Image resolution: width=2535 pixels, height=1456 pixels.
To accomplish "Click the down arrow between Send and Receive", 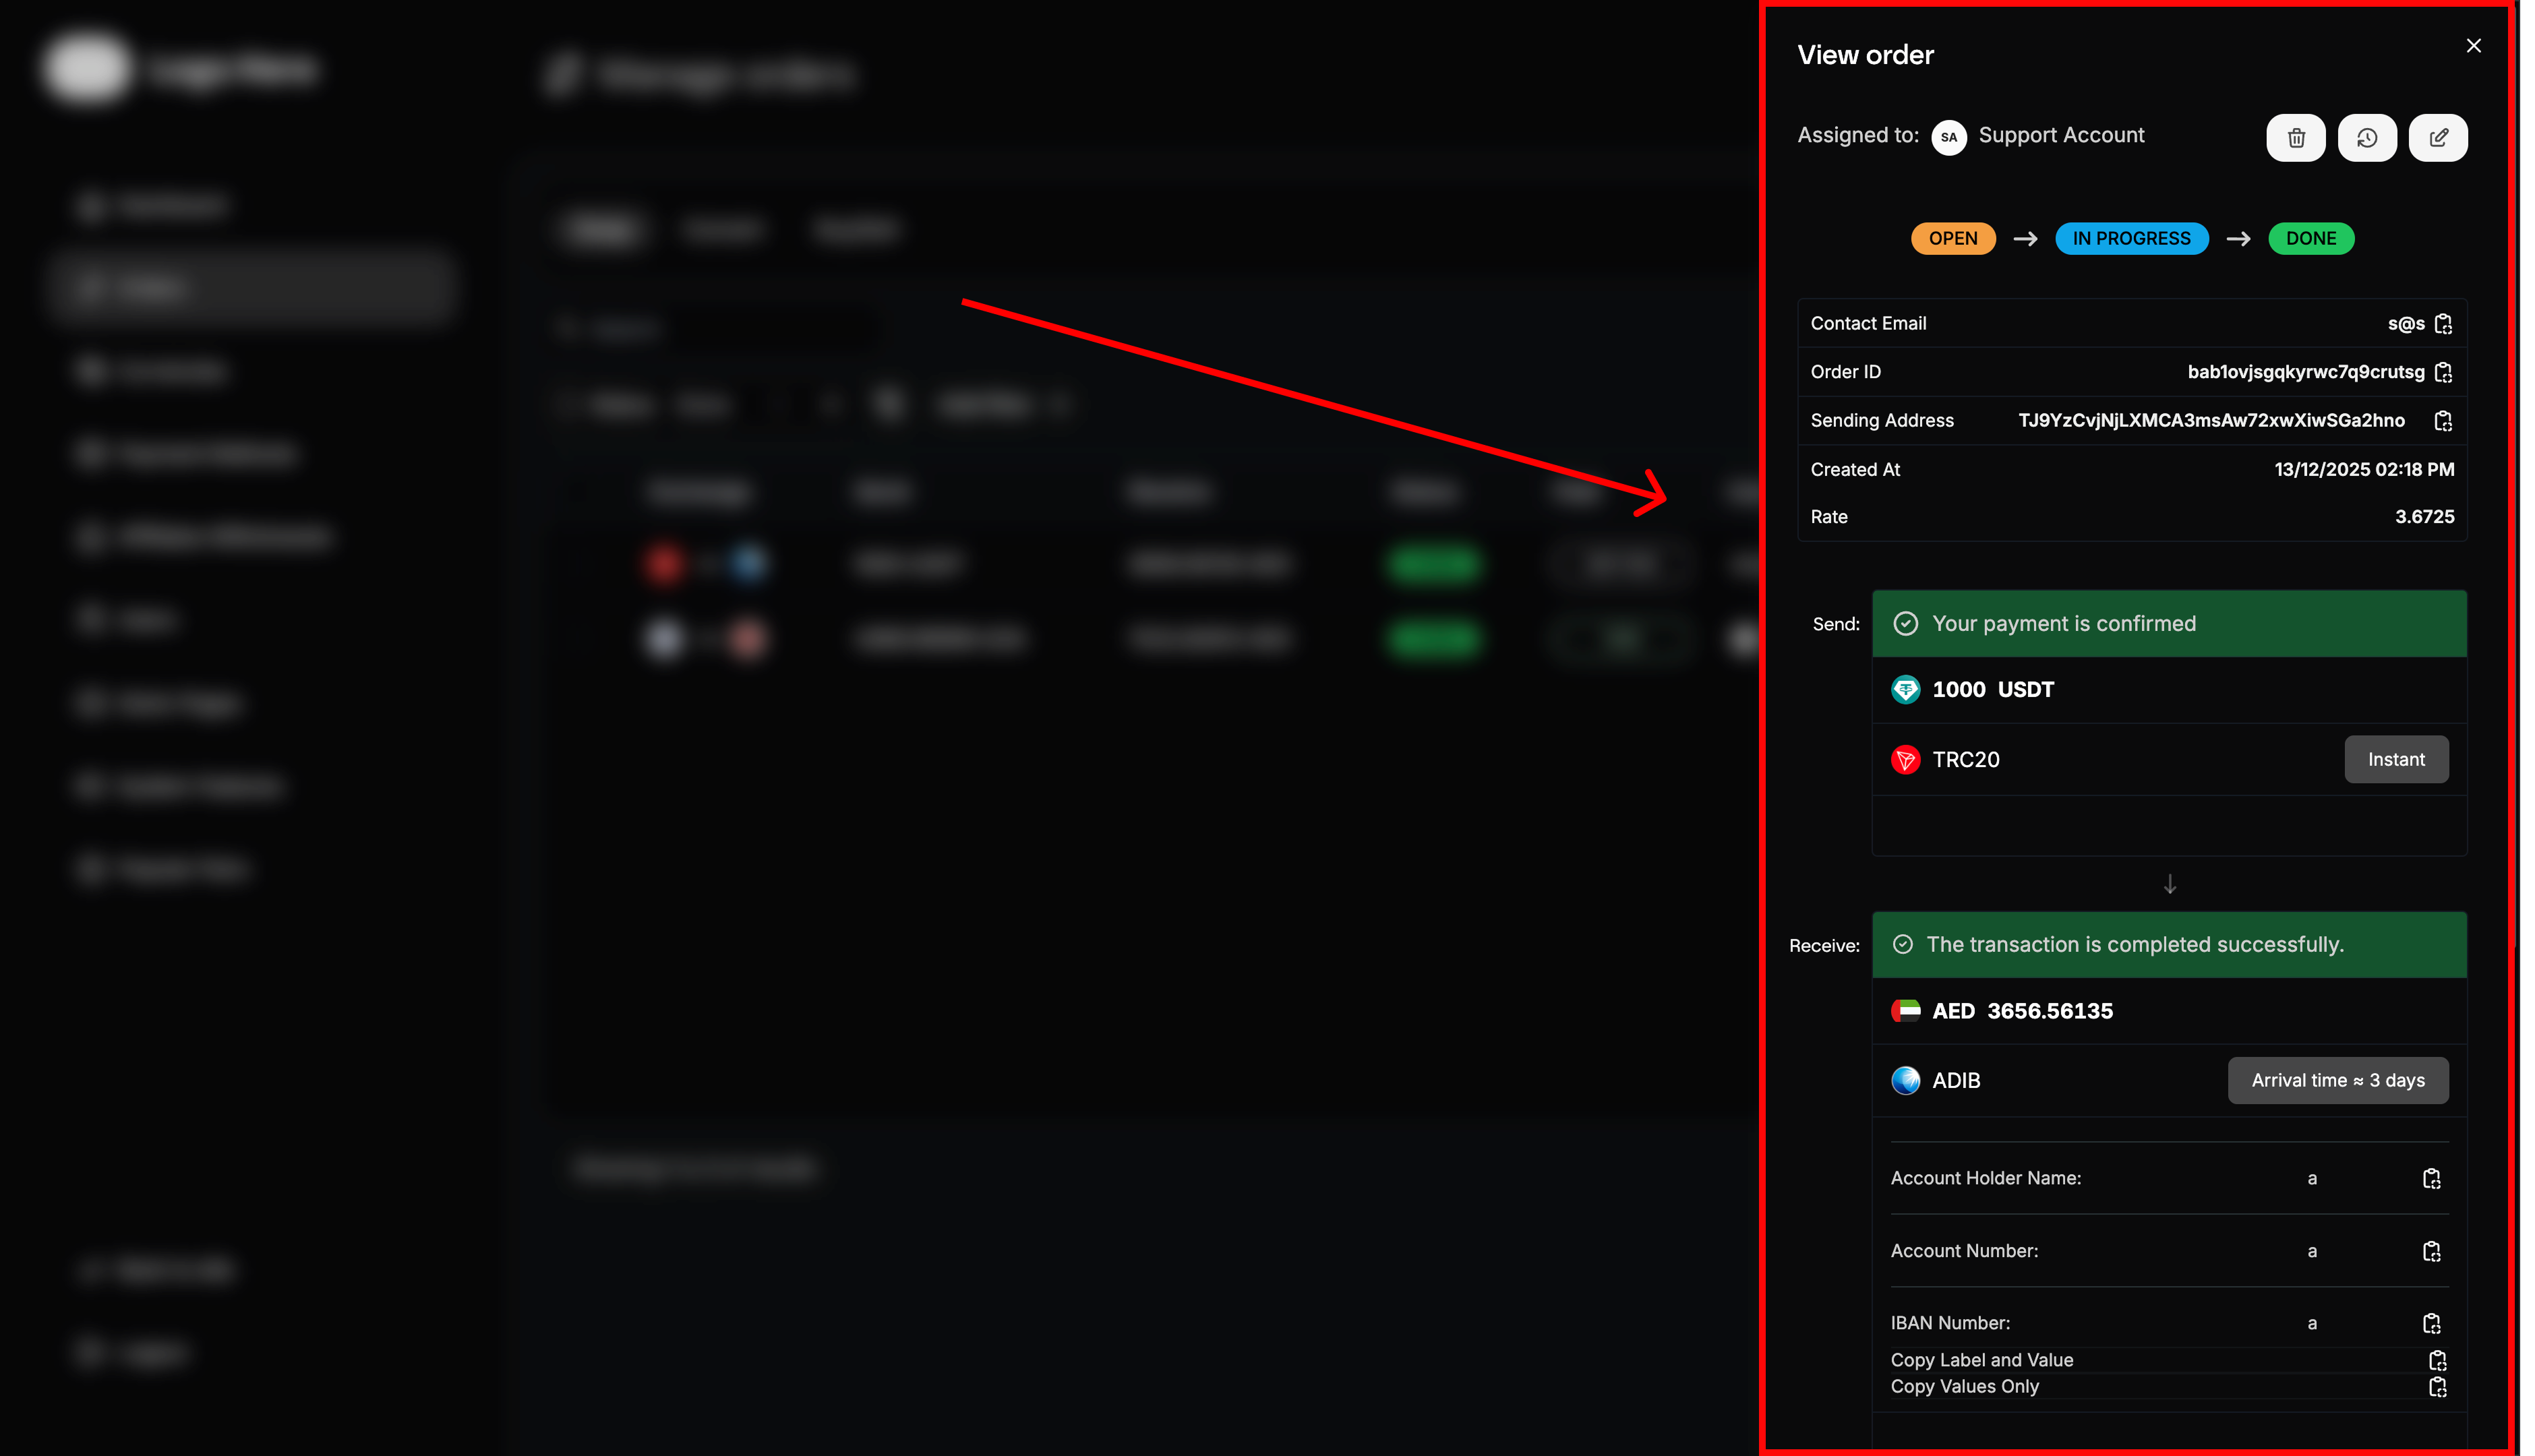I will (2169, 884).
